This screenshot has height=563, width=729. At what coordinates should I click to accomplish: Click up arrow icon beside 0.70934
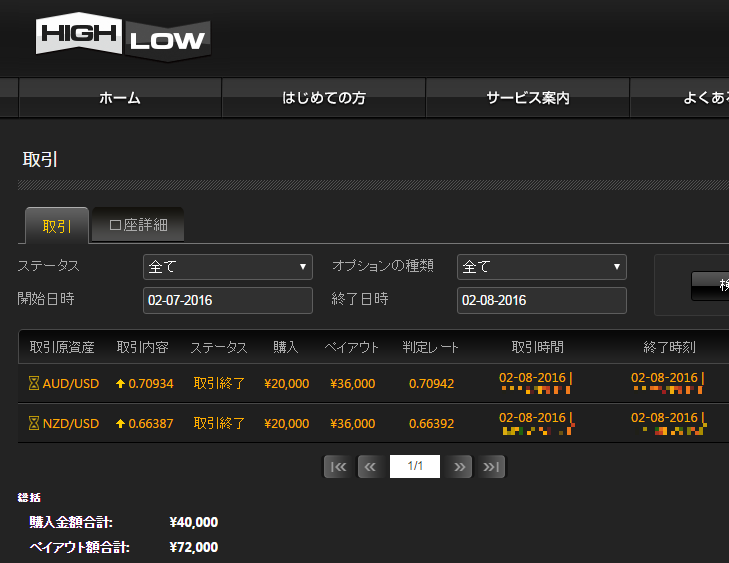[120, 384]
